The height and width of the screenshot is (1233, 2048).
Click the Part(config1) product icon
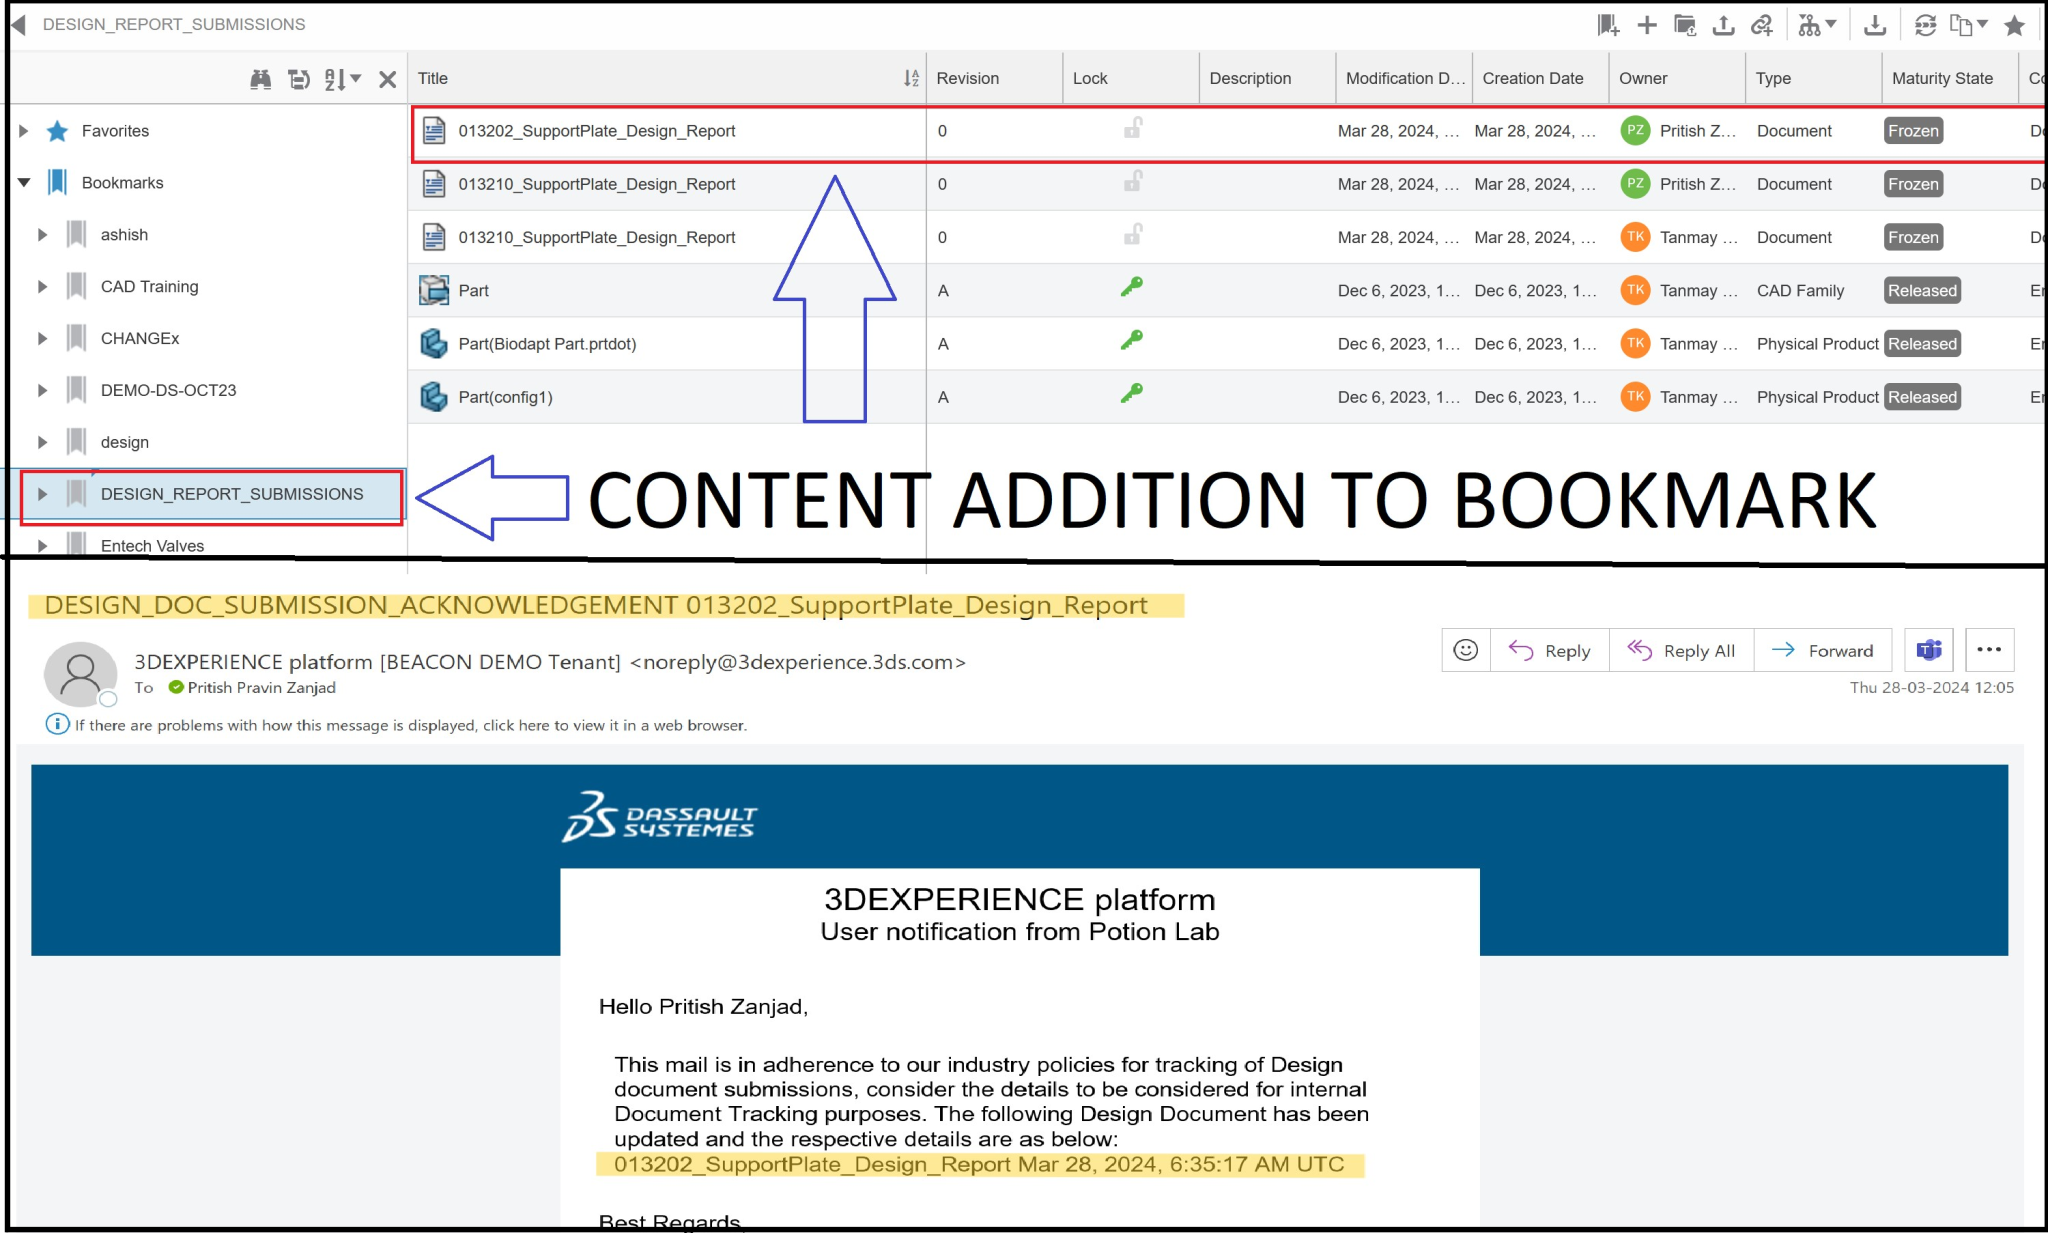tap(434, 396)
